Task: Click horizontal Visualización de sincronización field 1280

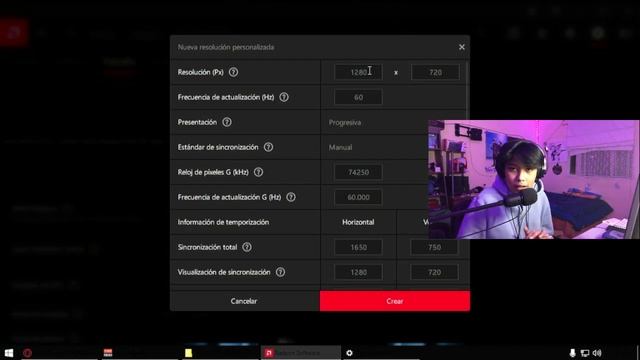Action: [x=358, y=272]
